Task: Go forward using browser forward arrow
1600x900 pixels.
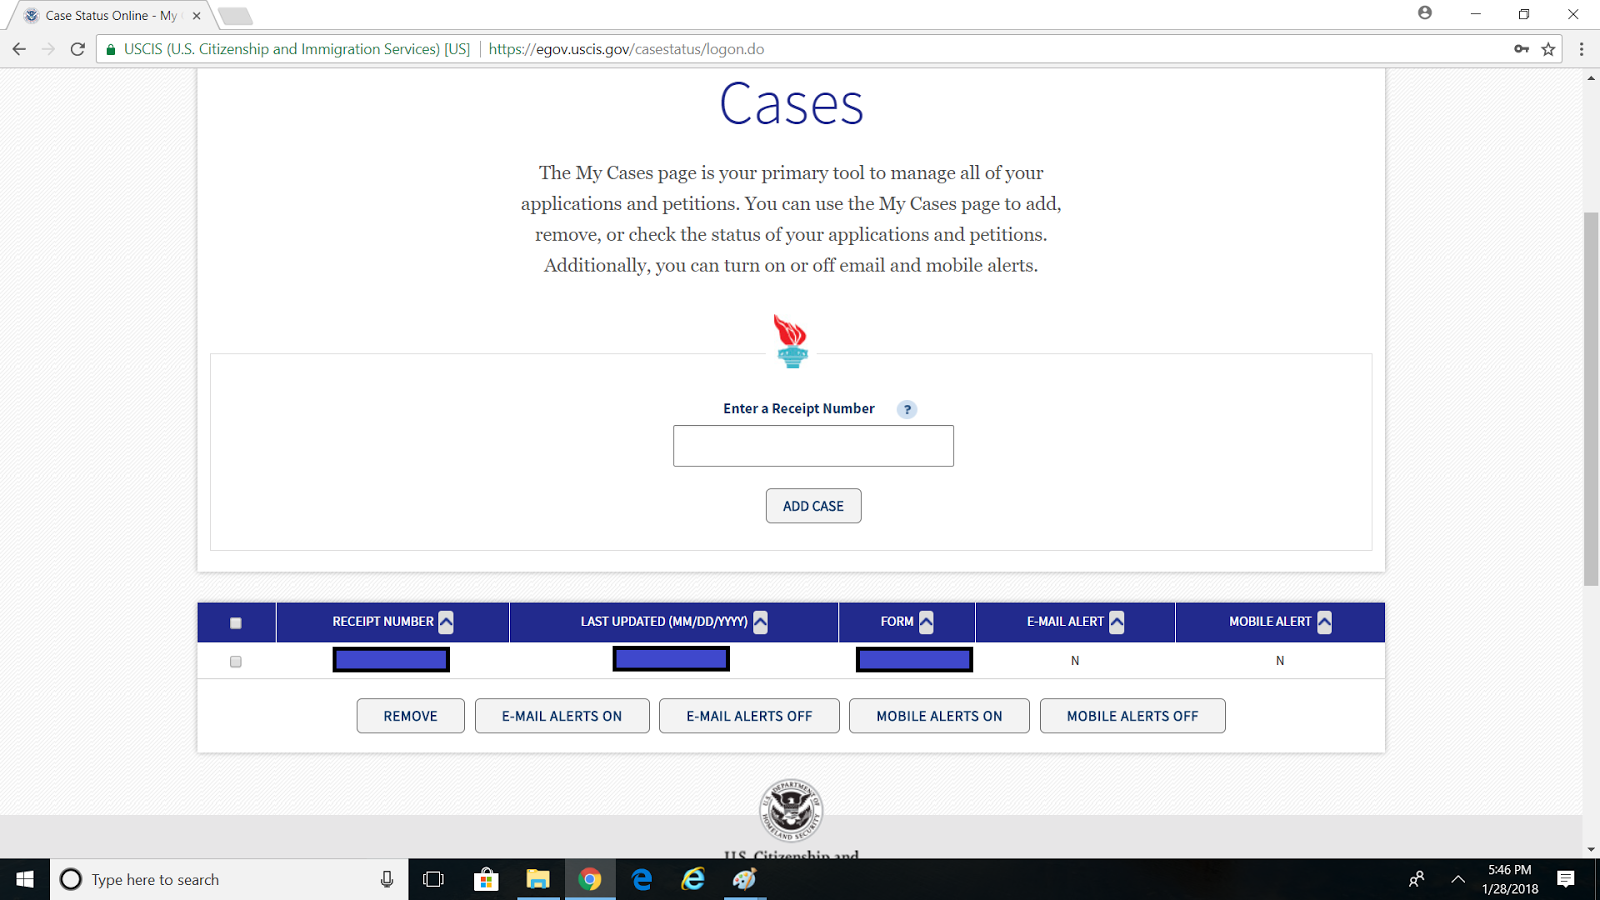Action: click(x=48, y=49)
